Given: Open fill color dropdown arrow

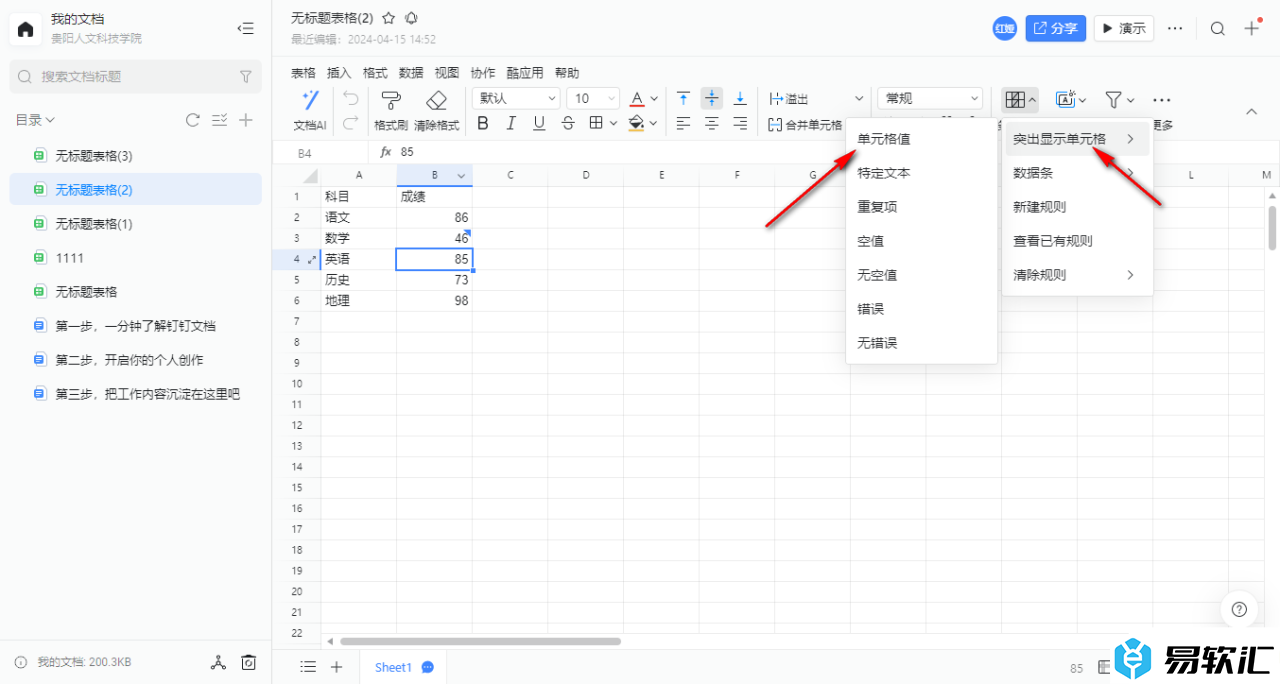Looking at the screenshot, I should tap(654, 123).
